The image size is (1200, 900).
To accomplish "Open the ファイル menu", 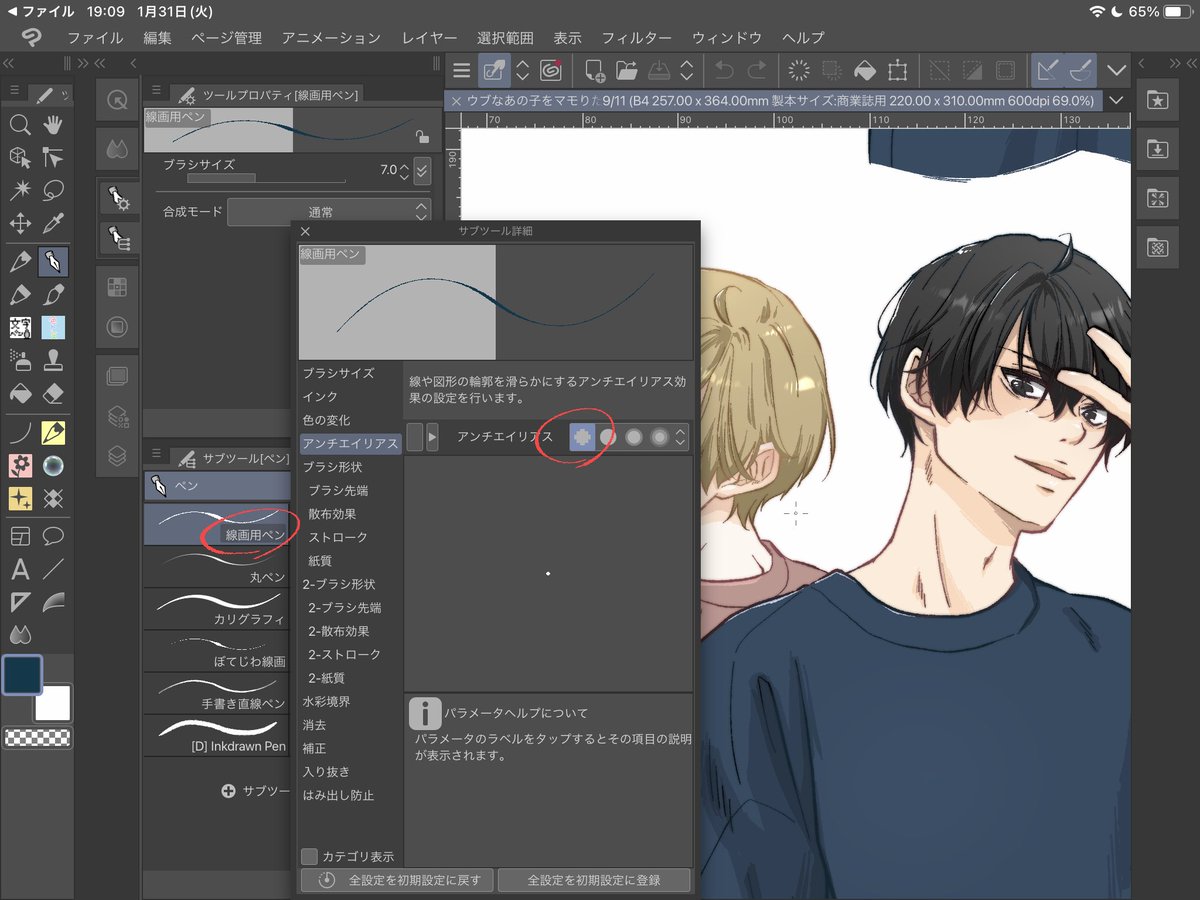I will point(95,38).
